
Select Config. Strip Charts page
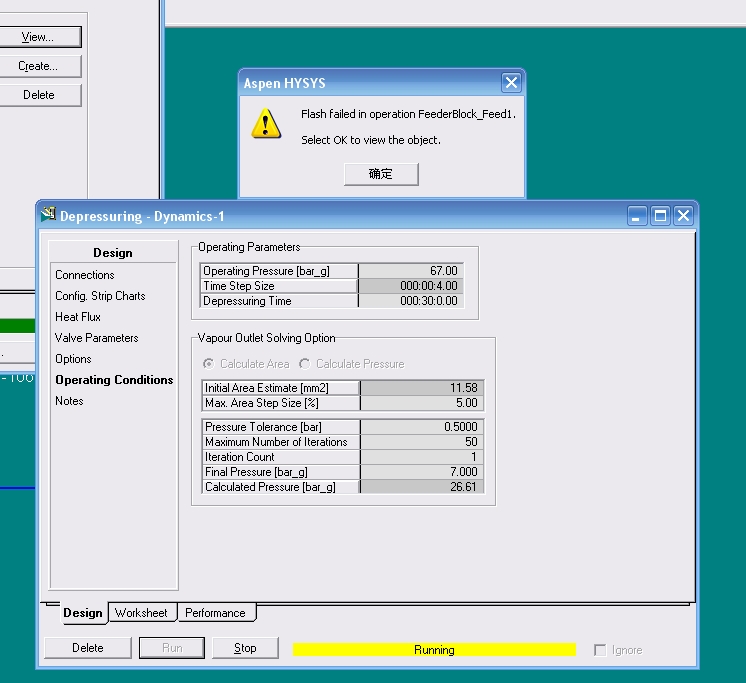pos(100,296)
